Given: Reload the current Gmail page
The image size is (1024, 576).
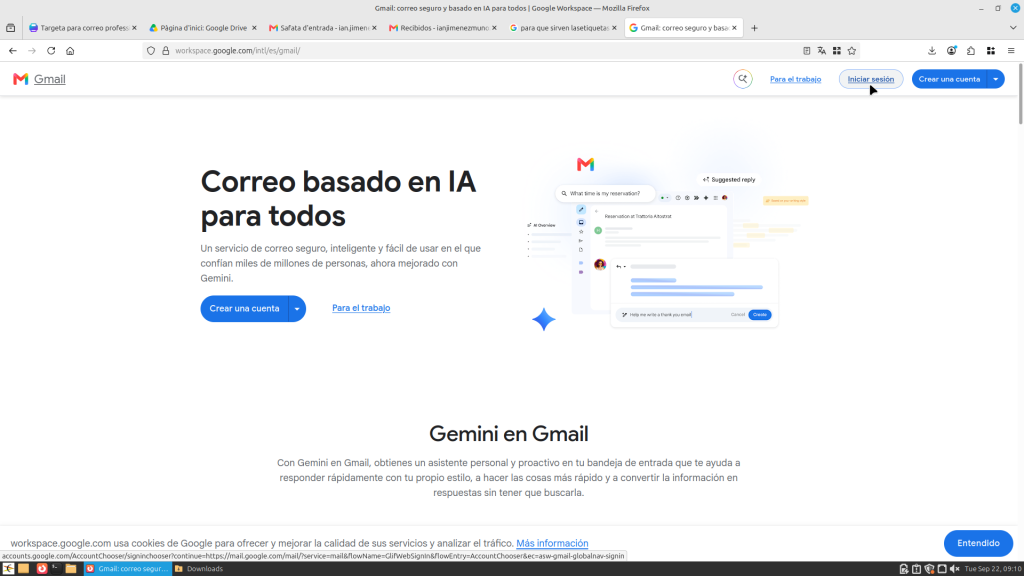Looking at the screenshot, I should pos(51,50).
